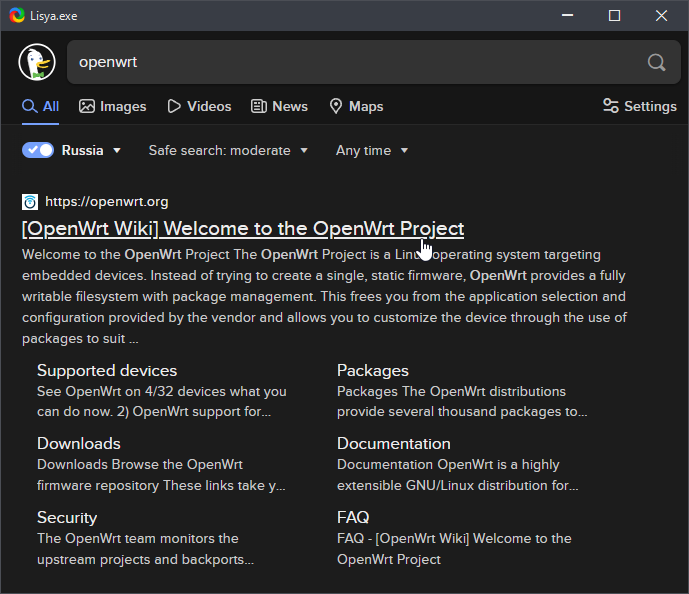Open the Supported devices sitelink

point(107,370)
